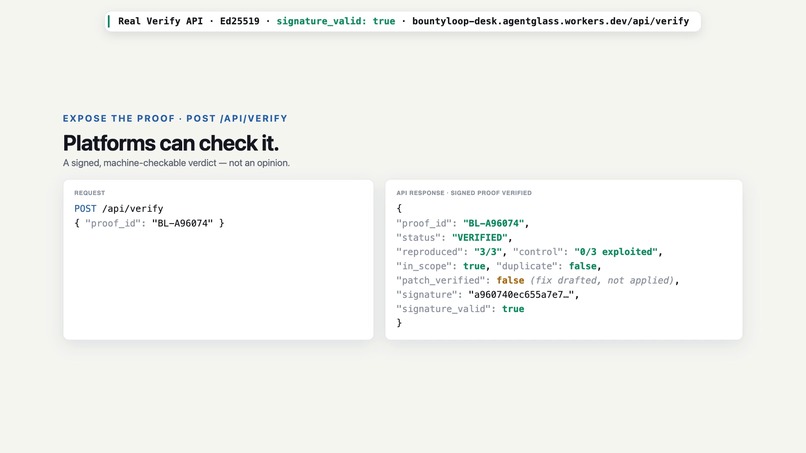Click the duplicate value false

coord(582,266)
